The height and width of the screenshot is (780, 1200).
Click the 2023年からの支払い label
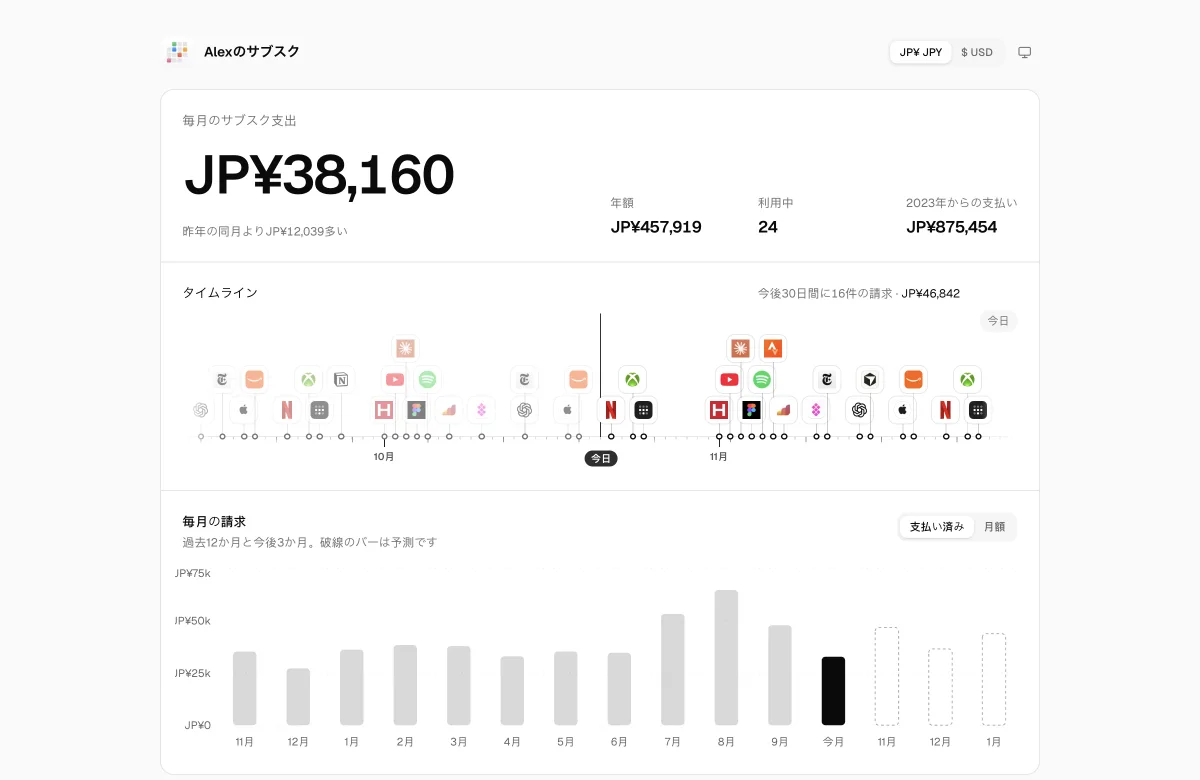(962, 203)
